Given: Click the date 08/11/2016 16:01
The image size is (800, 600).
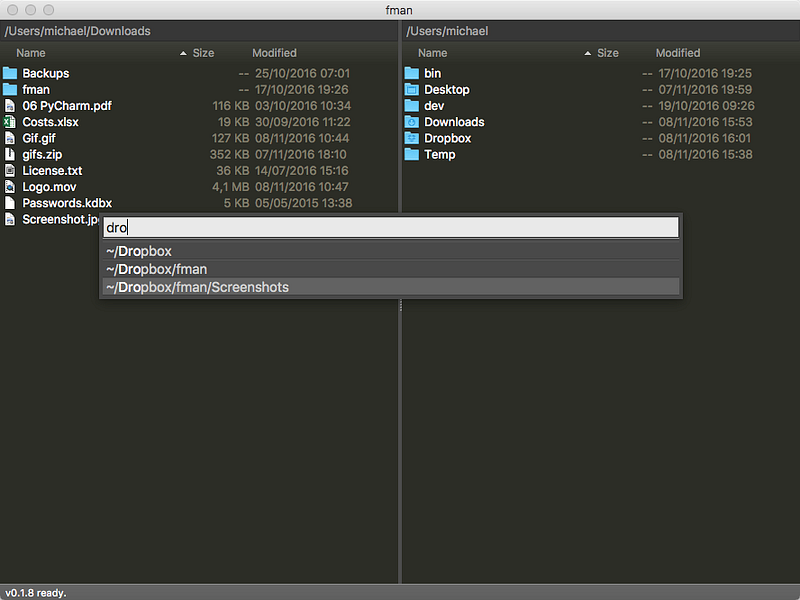Looking at the screenshot, I should (x=705, y=138).
